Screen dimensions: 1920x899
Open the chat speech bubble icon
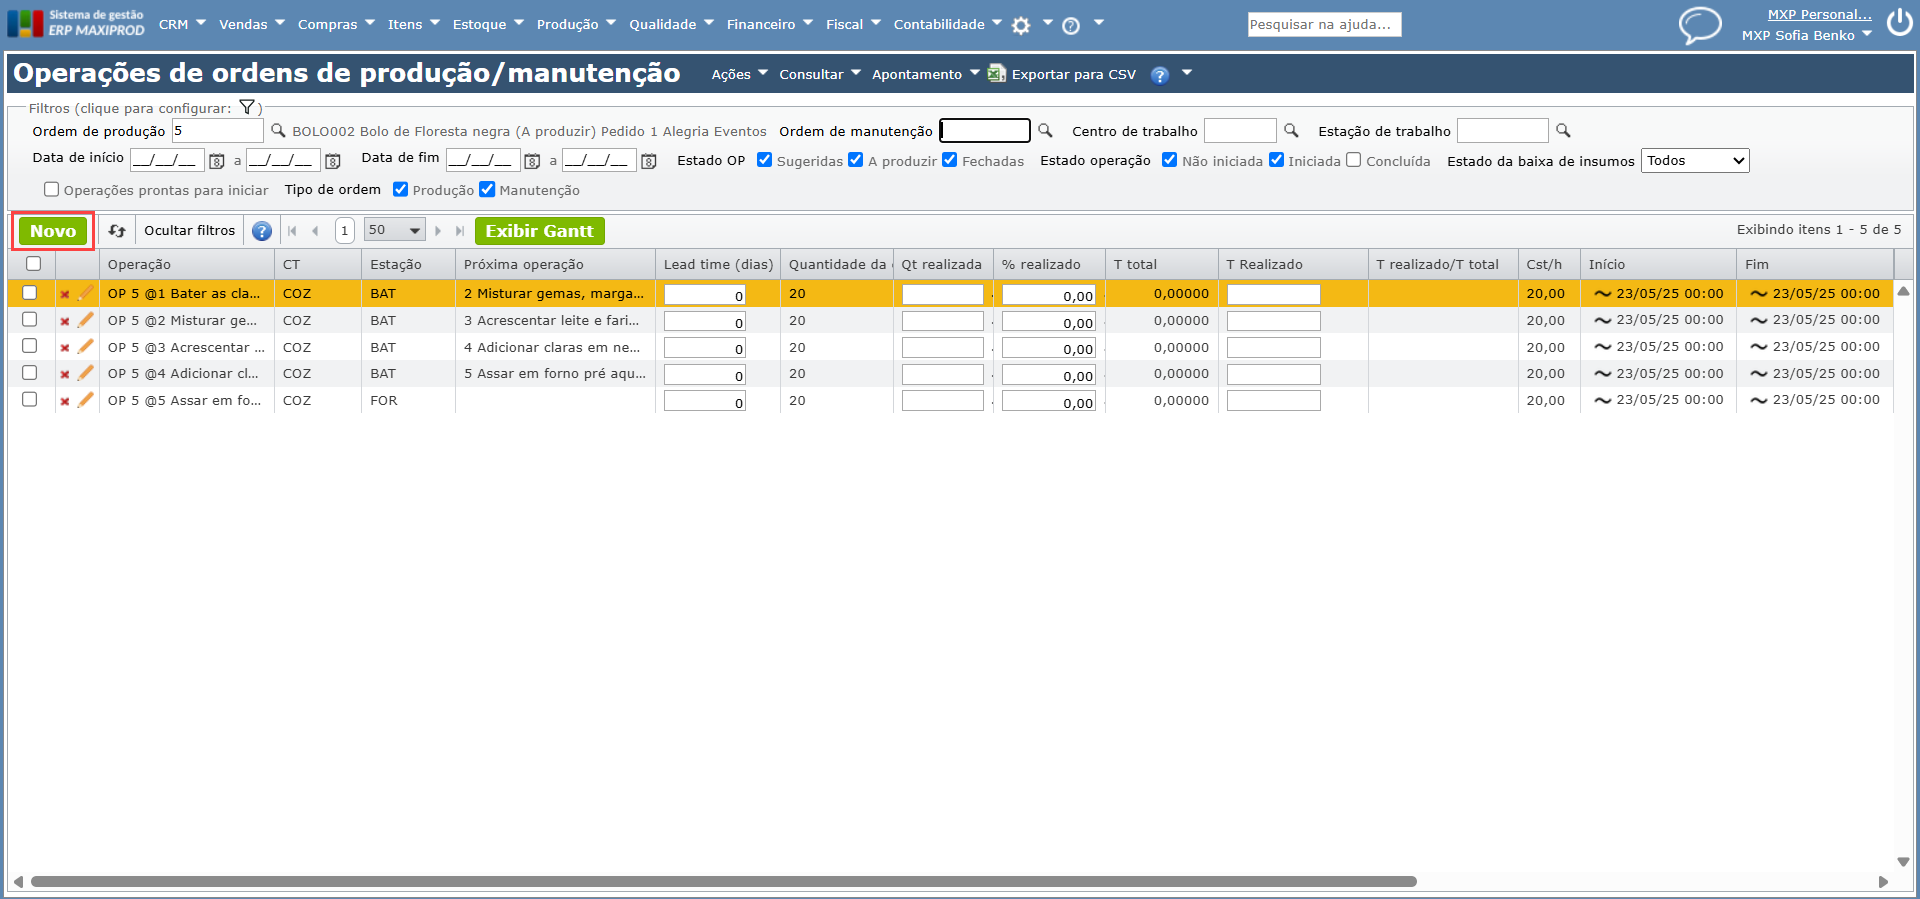click(1699, 25)
